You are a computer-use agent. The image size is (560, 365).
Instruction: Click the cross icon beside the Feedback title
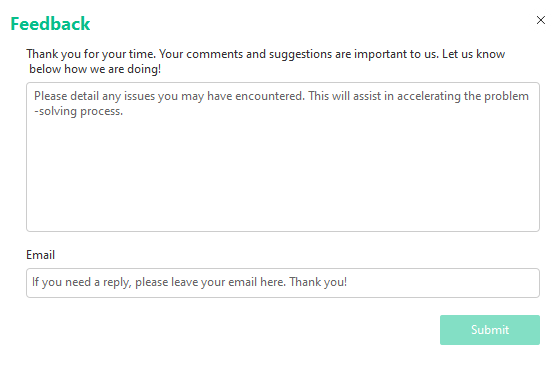click(541, 20)
